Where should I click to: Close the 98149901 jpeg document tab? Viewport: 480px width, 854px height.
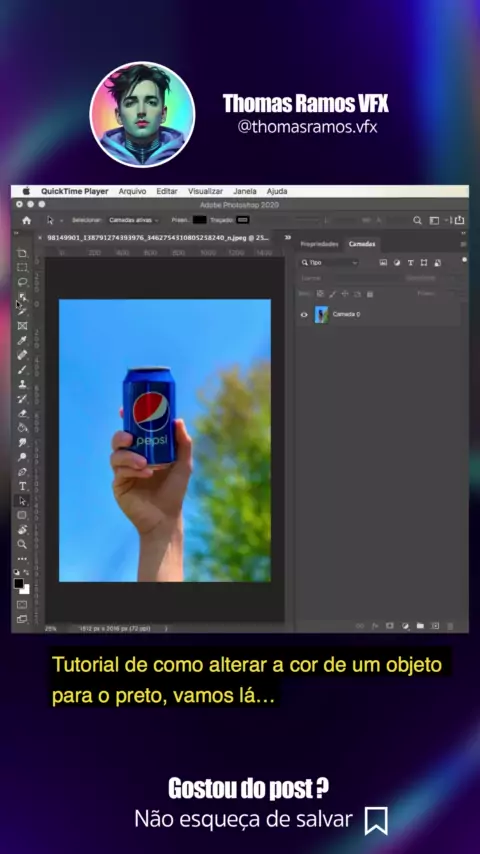pyautogui.click(x=40, y=237)
